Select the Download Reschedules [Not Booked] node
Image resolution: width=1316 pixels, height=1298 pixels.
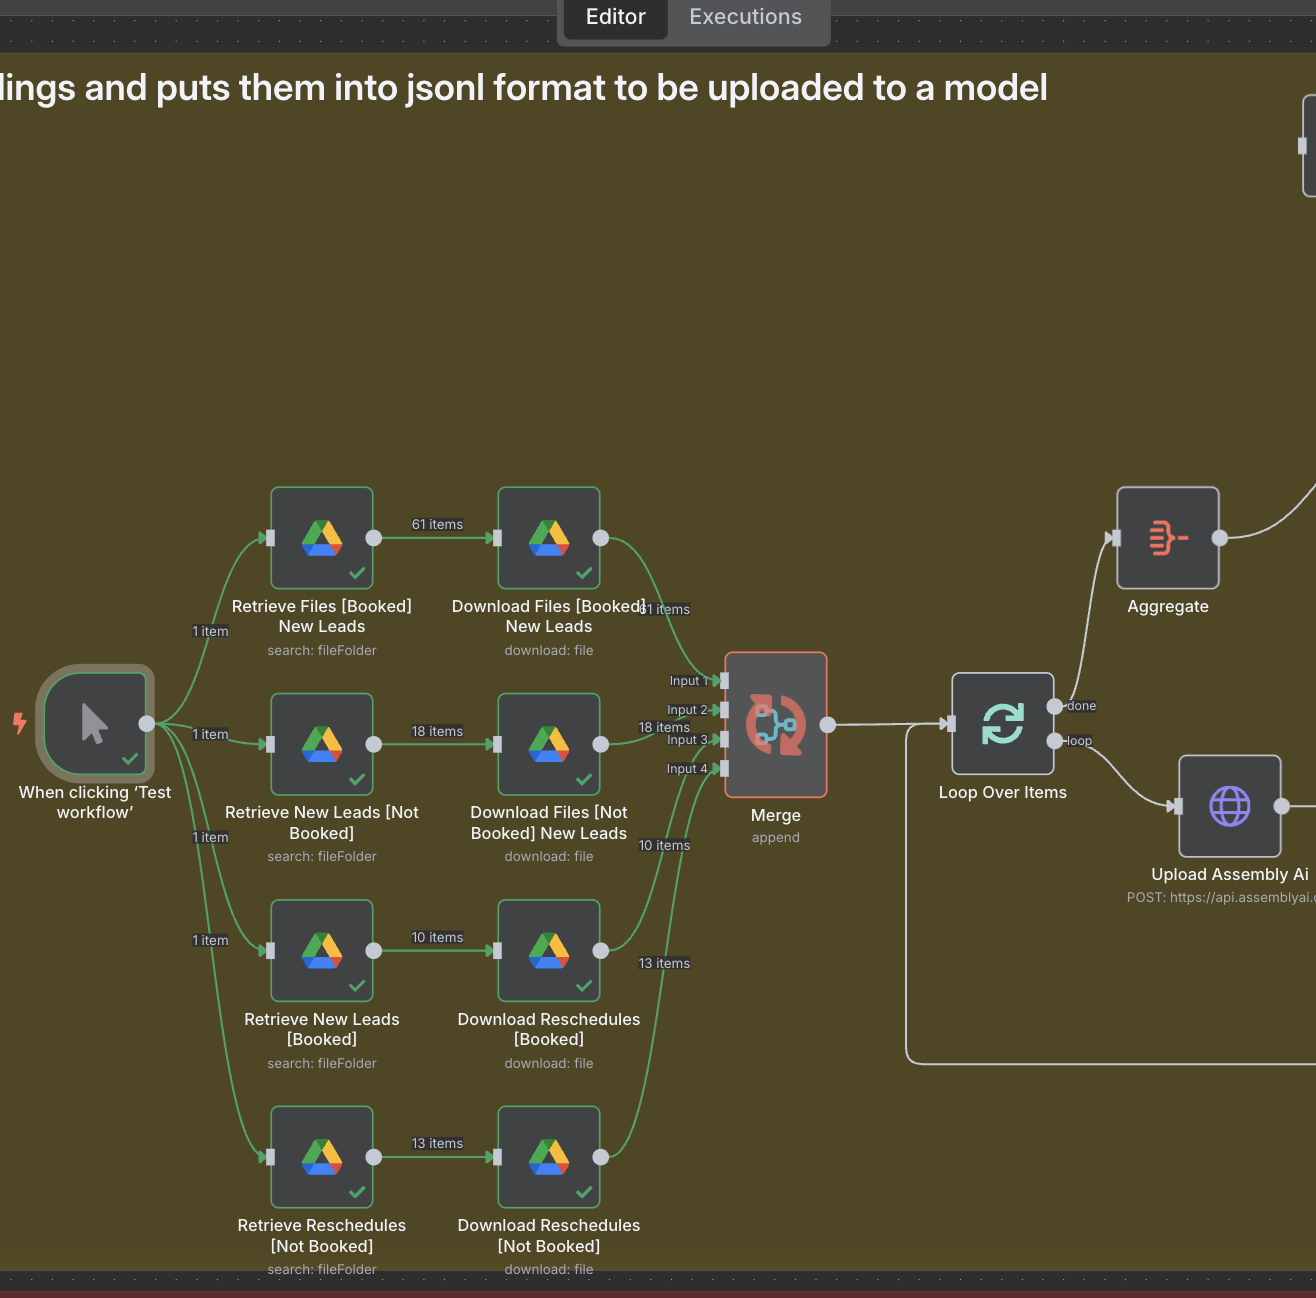pos(549,1157)
